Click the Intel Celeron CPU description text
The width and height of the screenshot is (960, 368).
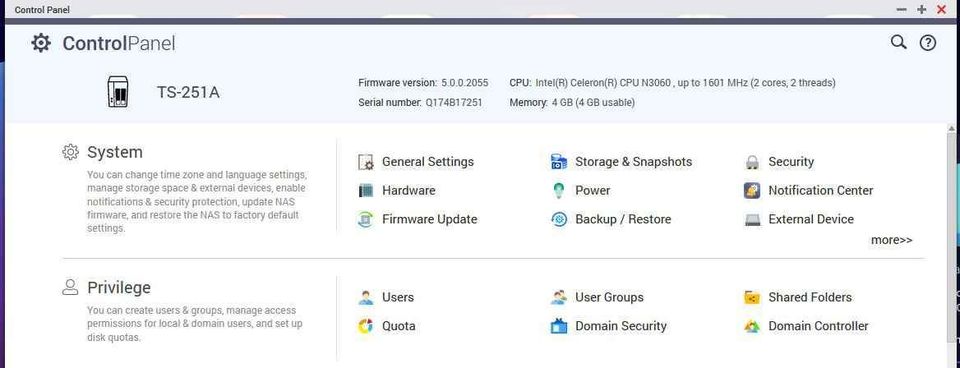685,83
